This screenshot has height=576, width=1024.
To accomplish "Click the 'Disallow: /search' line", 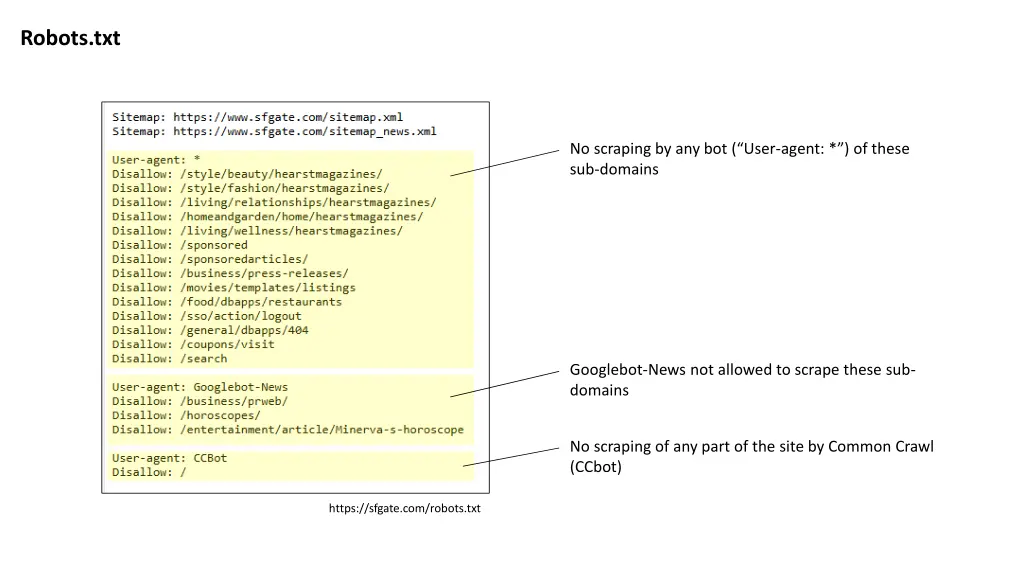I will [x=170, y=359].
